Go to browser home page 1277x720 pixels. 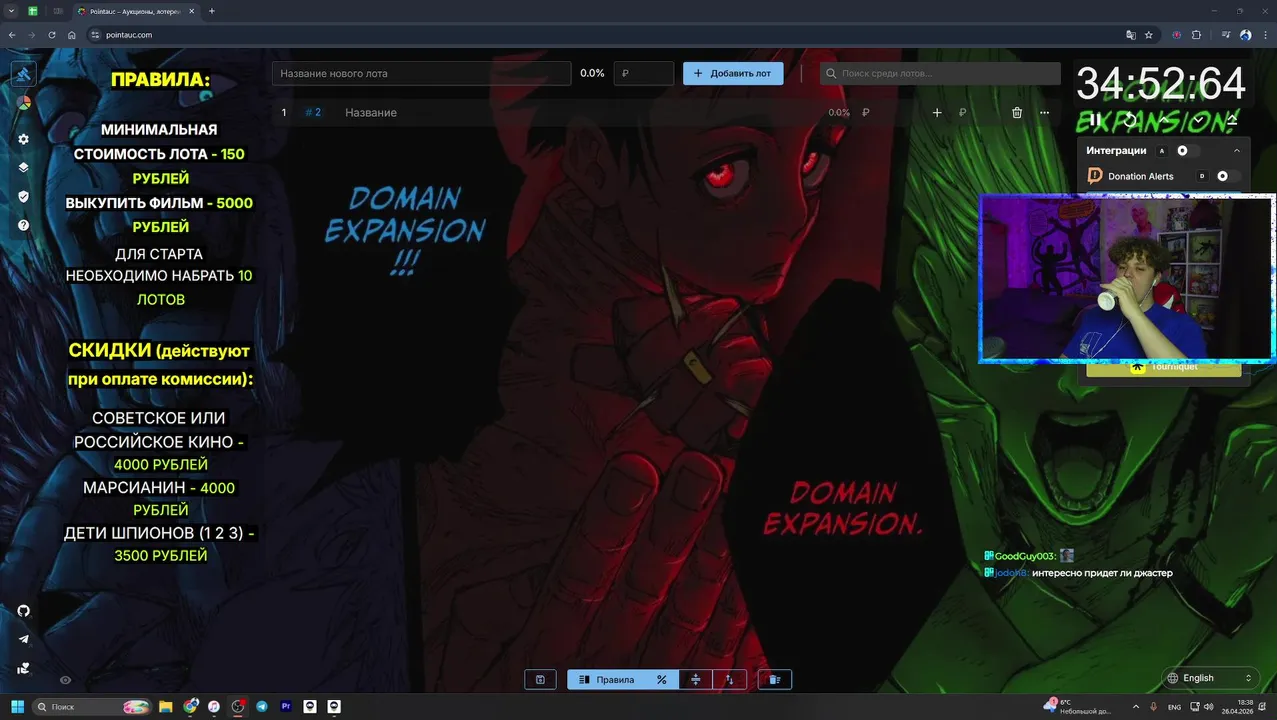click(x=72, y=35)
